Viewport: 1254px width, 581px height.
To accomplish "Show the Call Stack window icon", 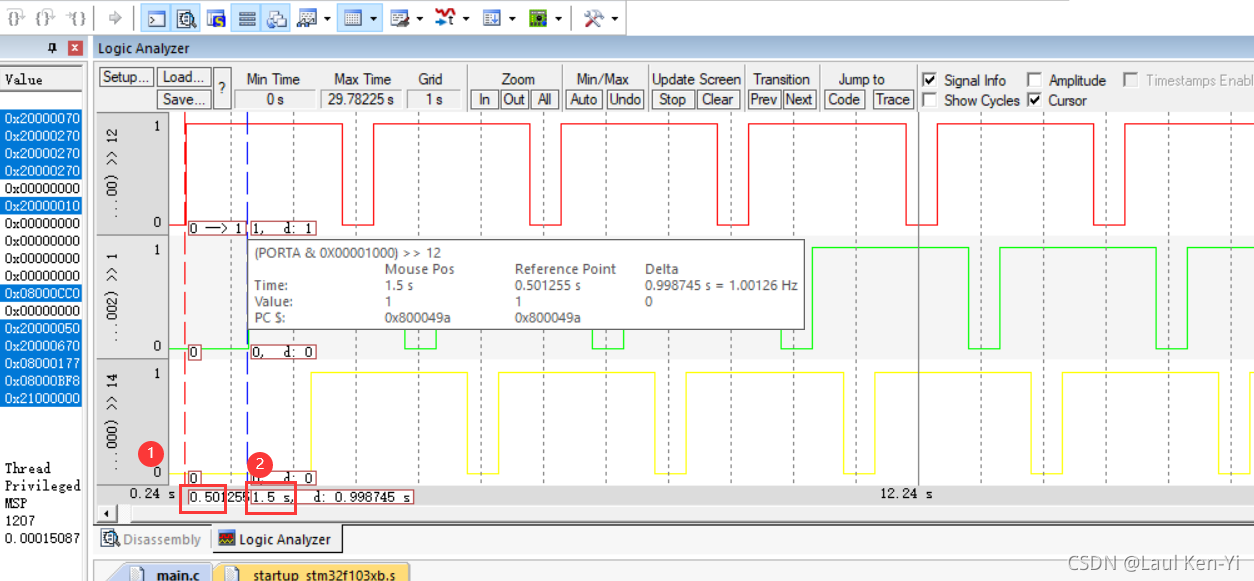I will pyautogui.click(x=277, y=18).
